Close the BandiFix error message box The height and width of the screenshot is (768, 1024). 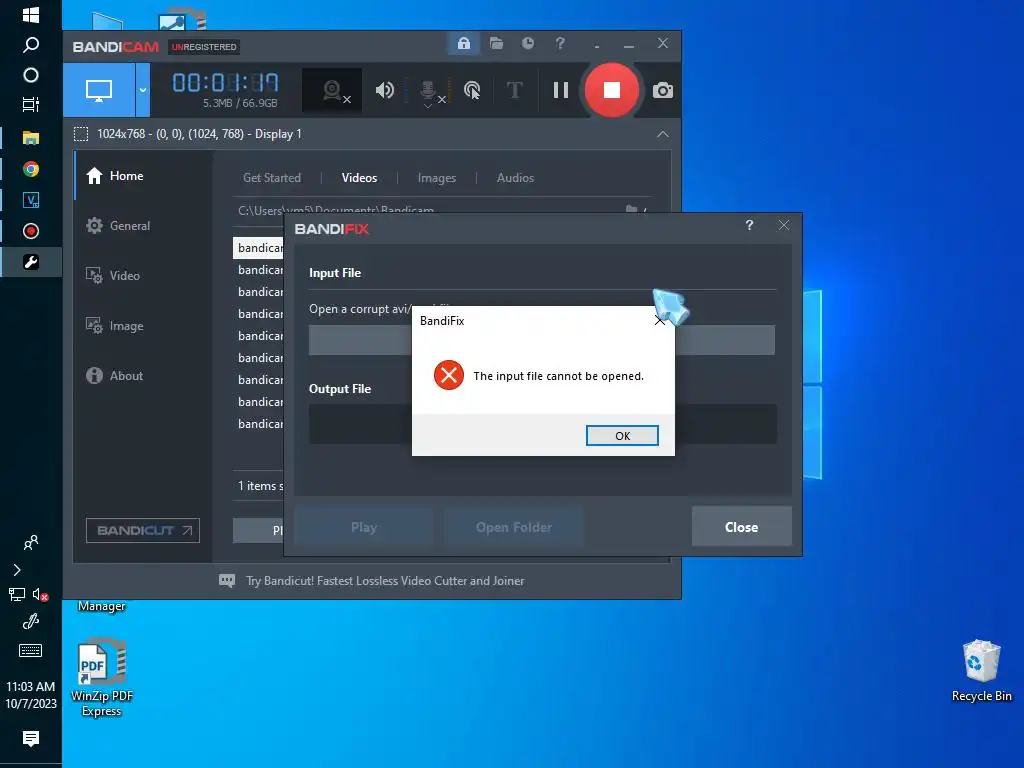pos(660,321)
